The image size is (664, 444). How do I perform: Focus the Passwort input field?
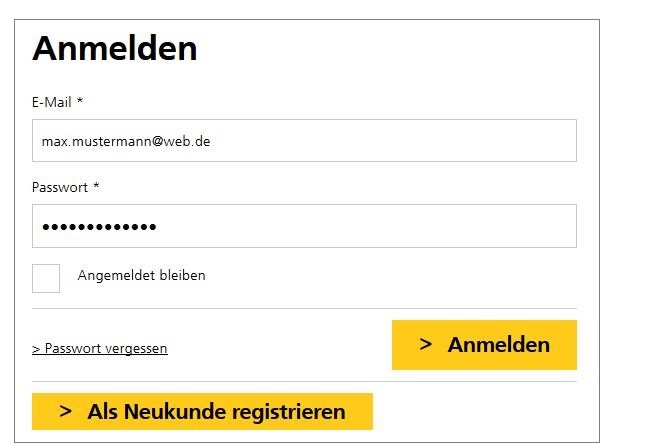point(304,226)
